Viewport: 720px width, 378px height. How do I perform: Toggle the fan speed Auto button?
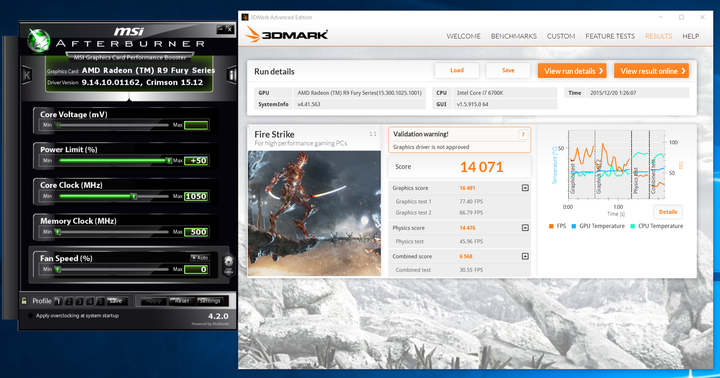[x=200, y=258]
